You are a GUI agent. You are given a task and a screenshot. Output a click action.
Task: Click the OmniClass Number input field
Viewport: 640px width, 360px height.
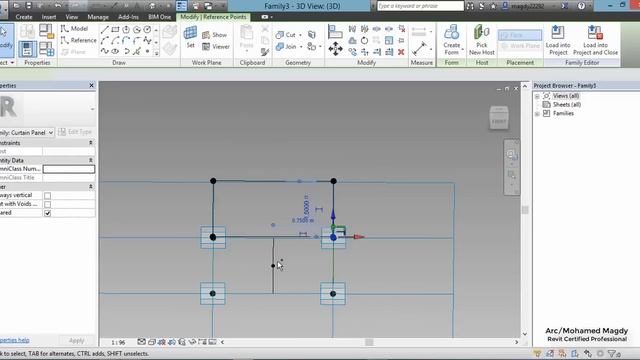[x=69, y=169]
